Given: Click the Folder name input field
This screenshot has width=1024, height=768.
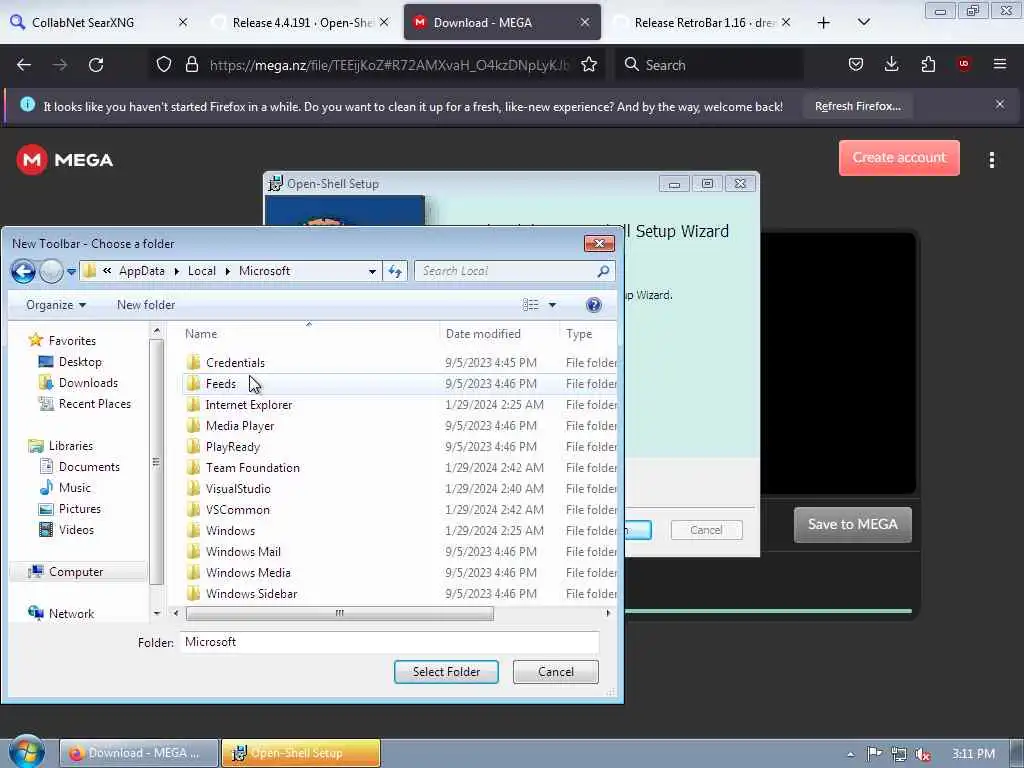Looking at the screenshot, I should pos(389,642).
